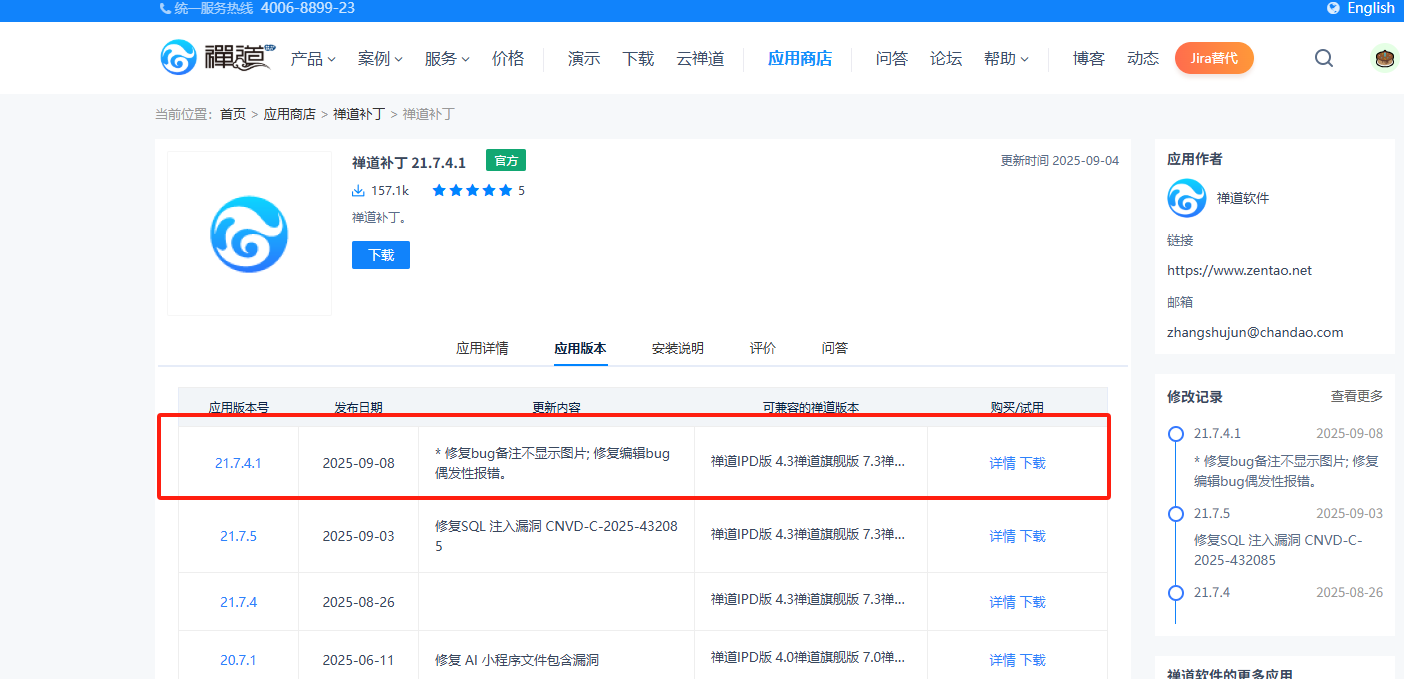Click the globe English language icon
Viewport: 1404px width, 679px height.
pos(1333,8)
